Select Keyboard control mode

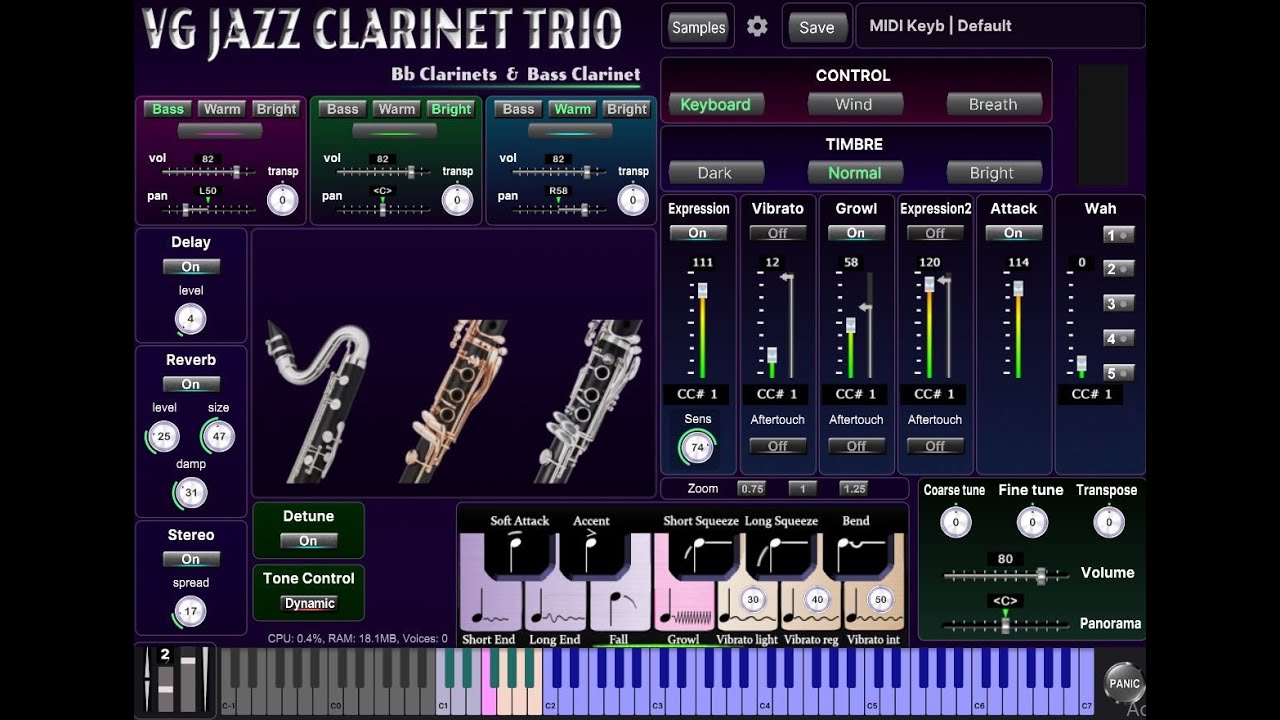point(716,104)
